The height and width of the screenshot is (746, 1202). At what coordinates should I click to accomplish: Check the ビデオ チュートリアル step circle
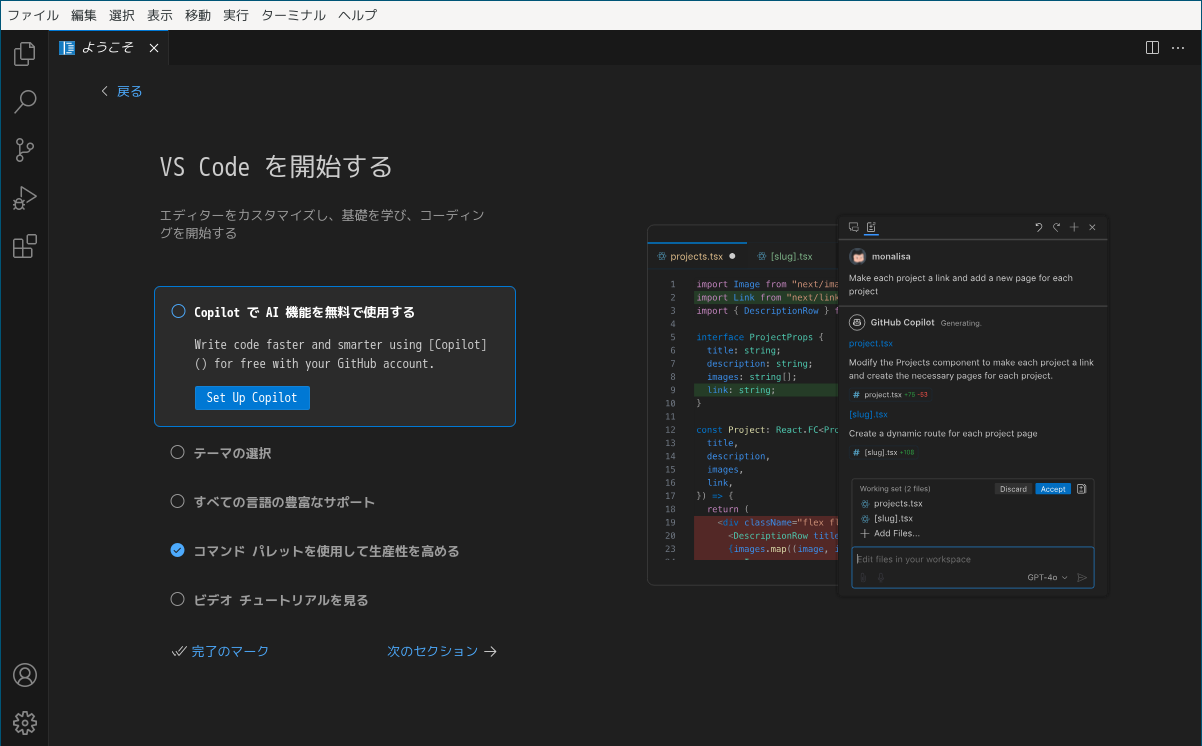177,599
